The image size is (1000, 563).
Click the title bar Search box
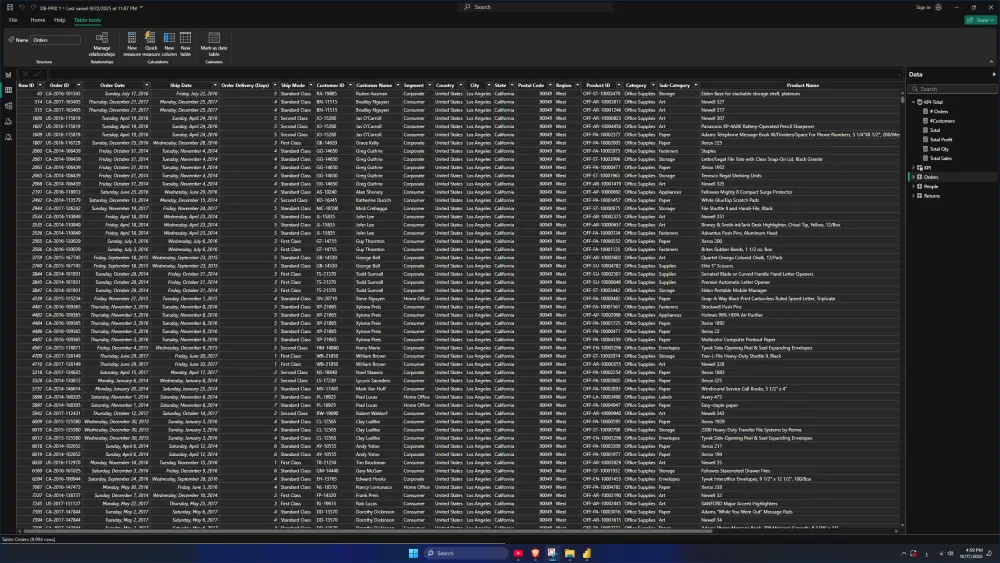537,7
